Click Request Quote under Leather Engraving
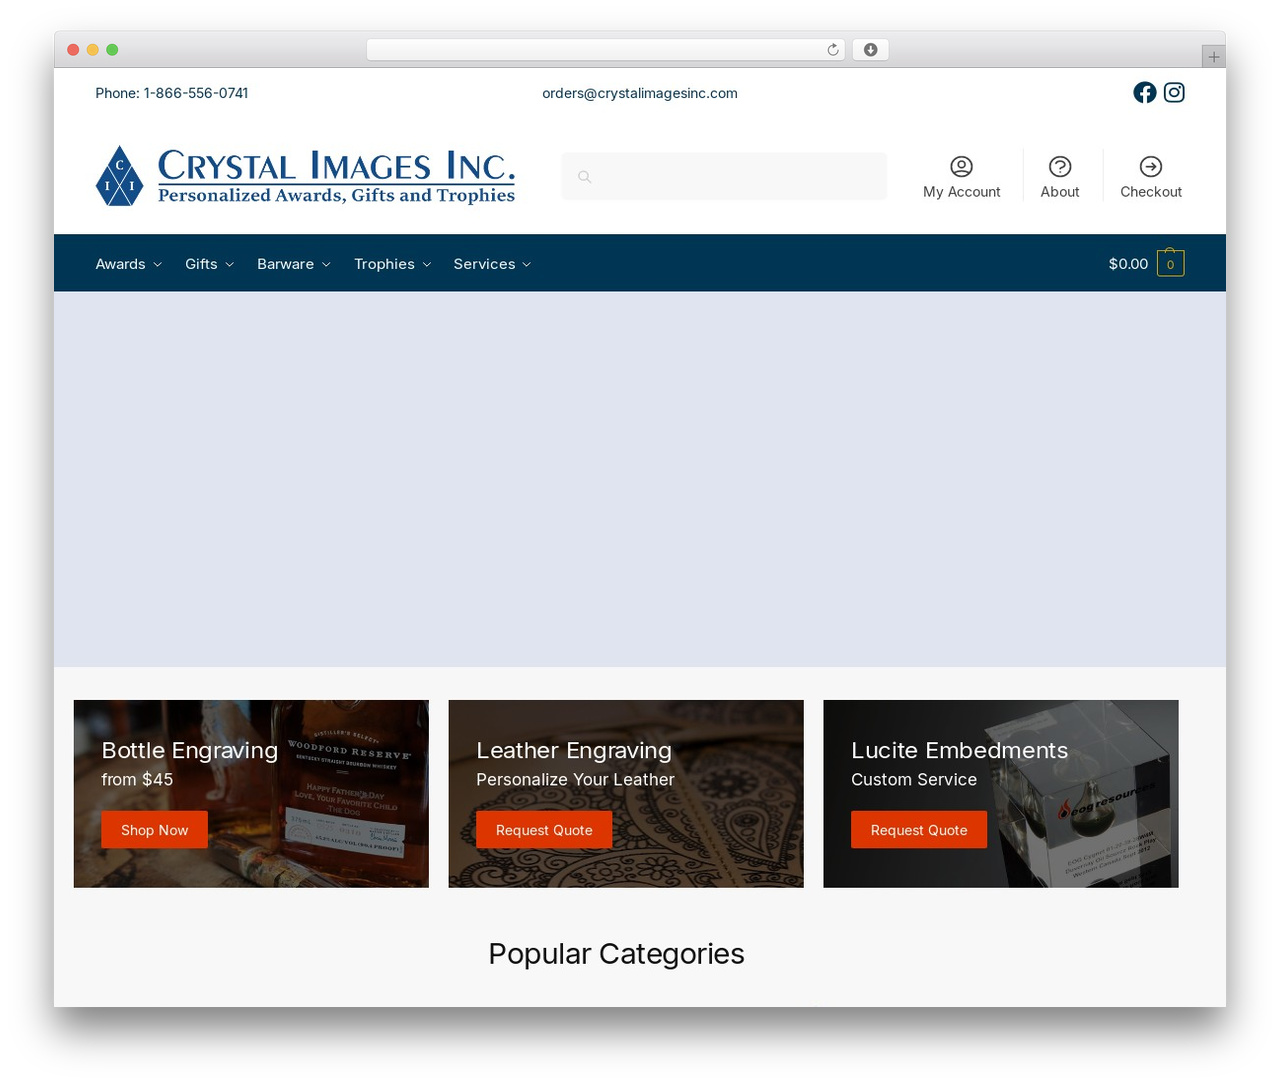1280x1084 pixels. tap(544, 830)
